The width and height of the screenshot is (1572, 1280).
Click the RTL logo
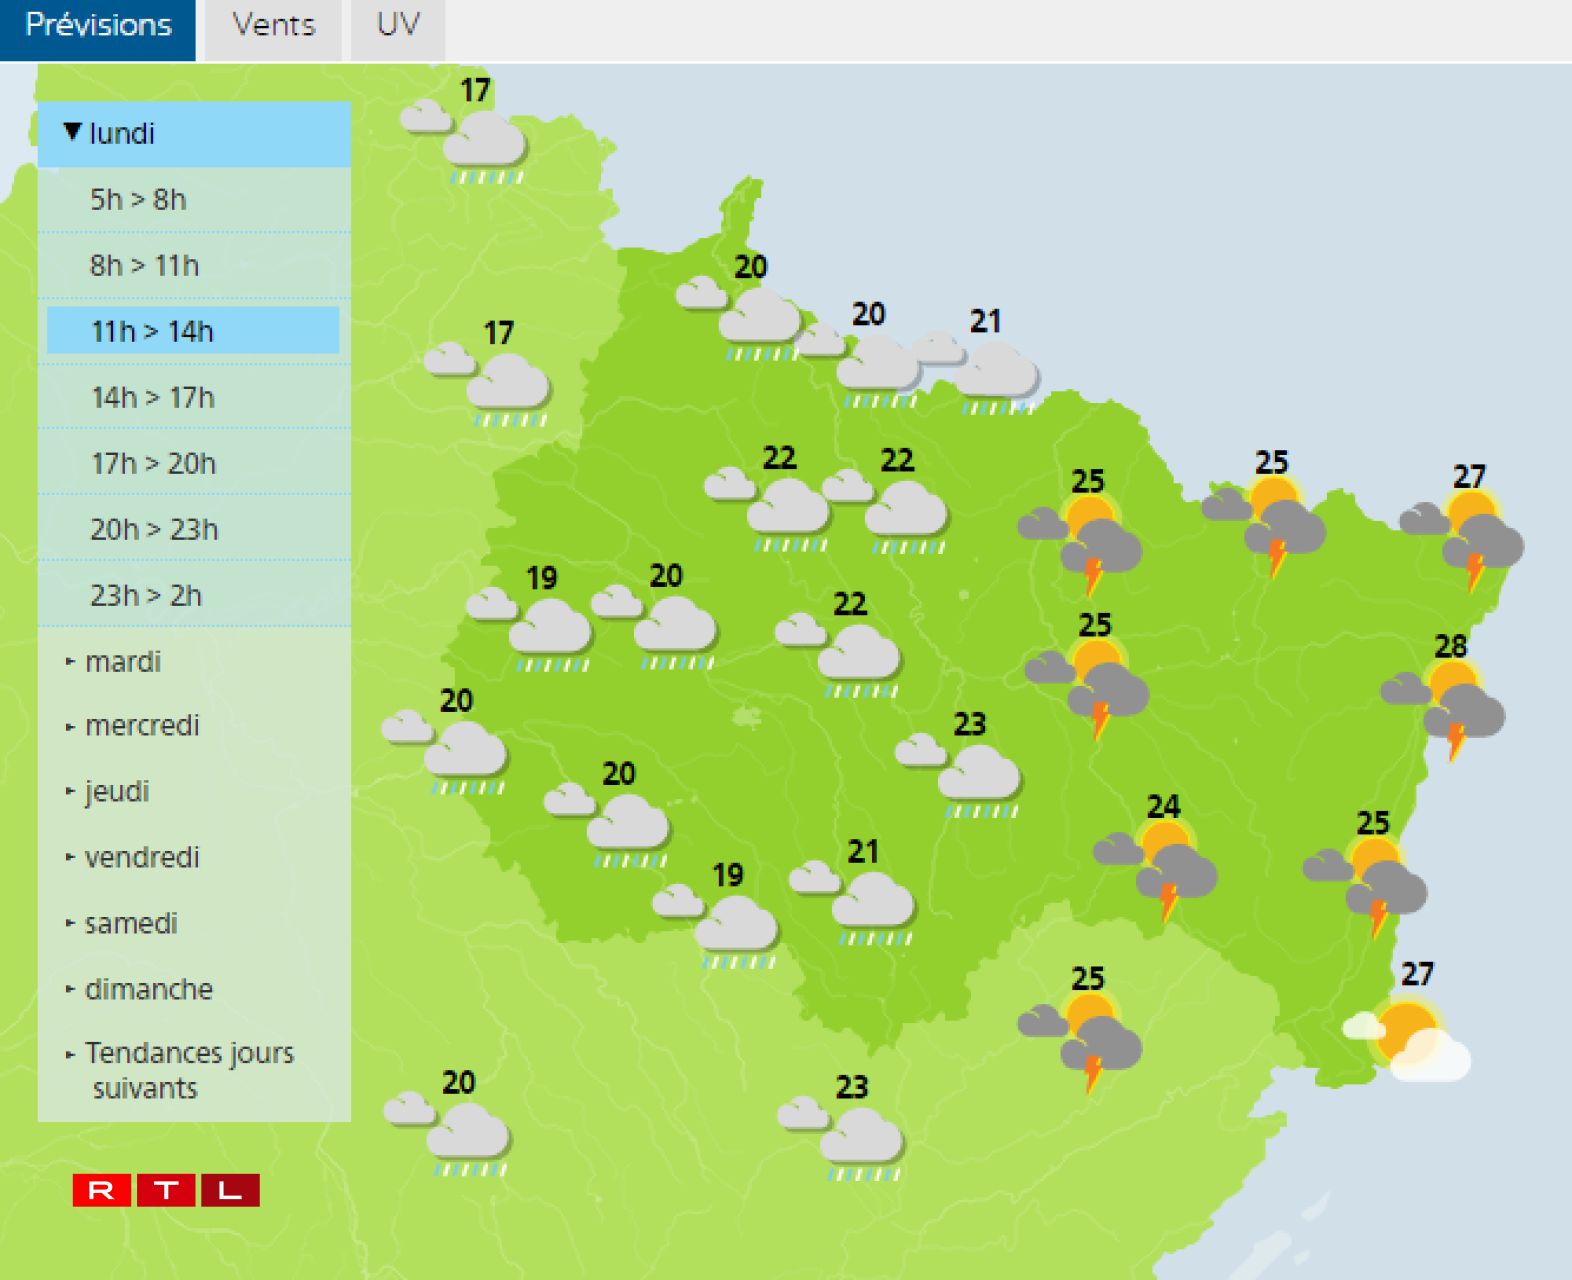pos(166,1190)
